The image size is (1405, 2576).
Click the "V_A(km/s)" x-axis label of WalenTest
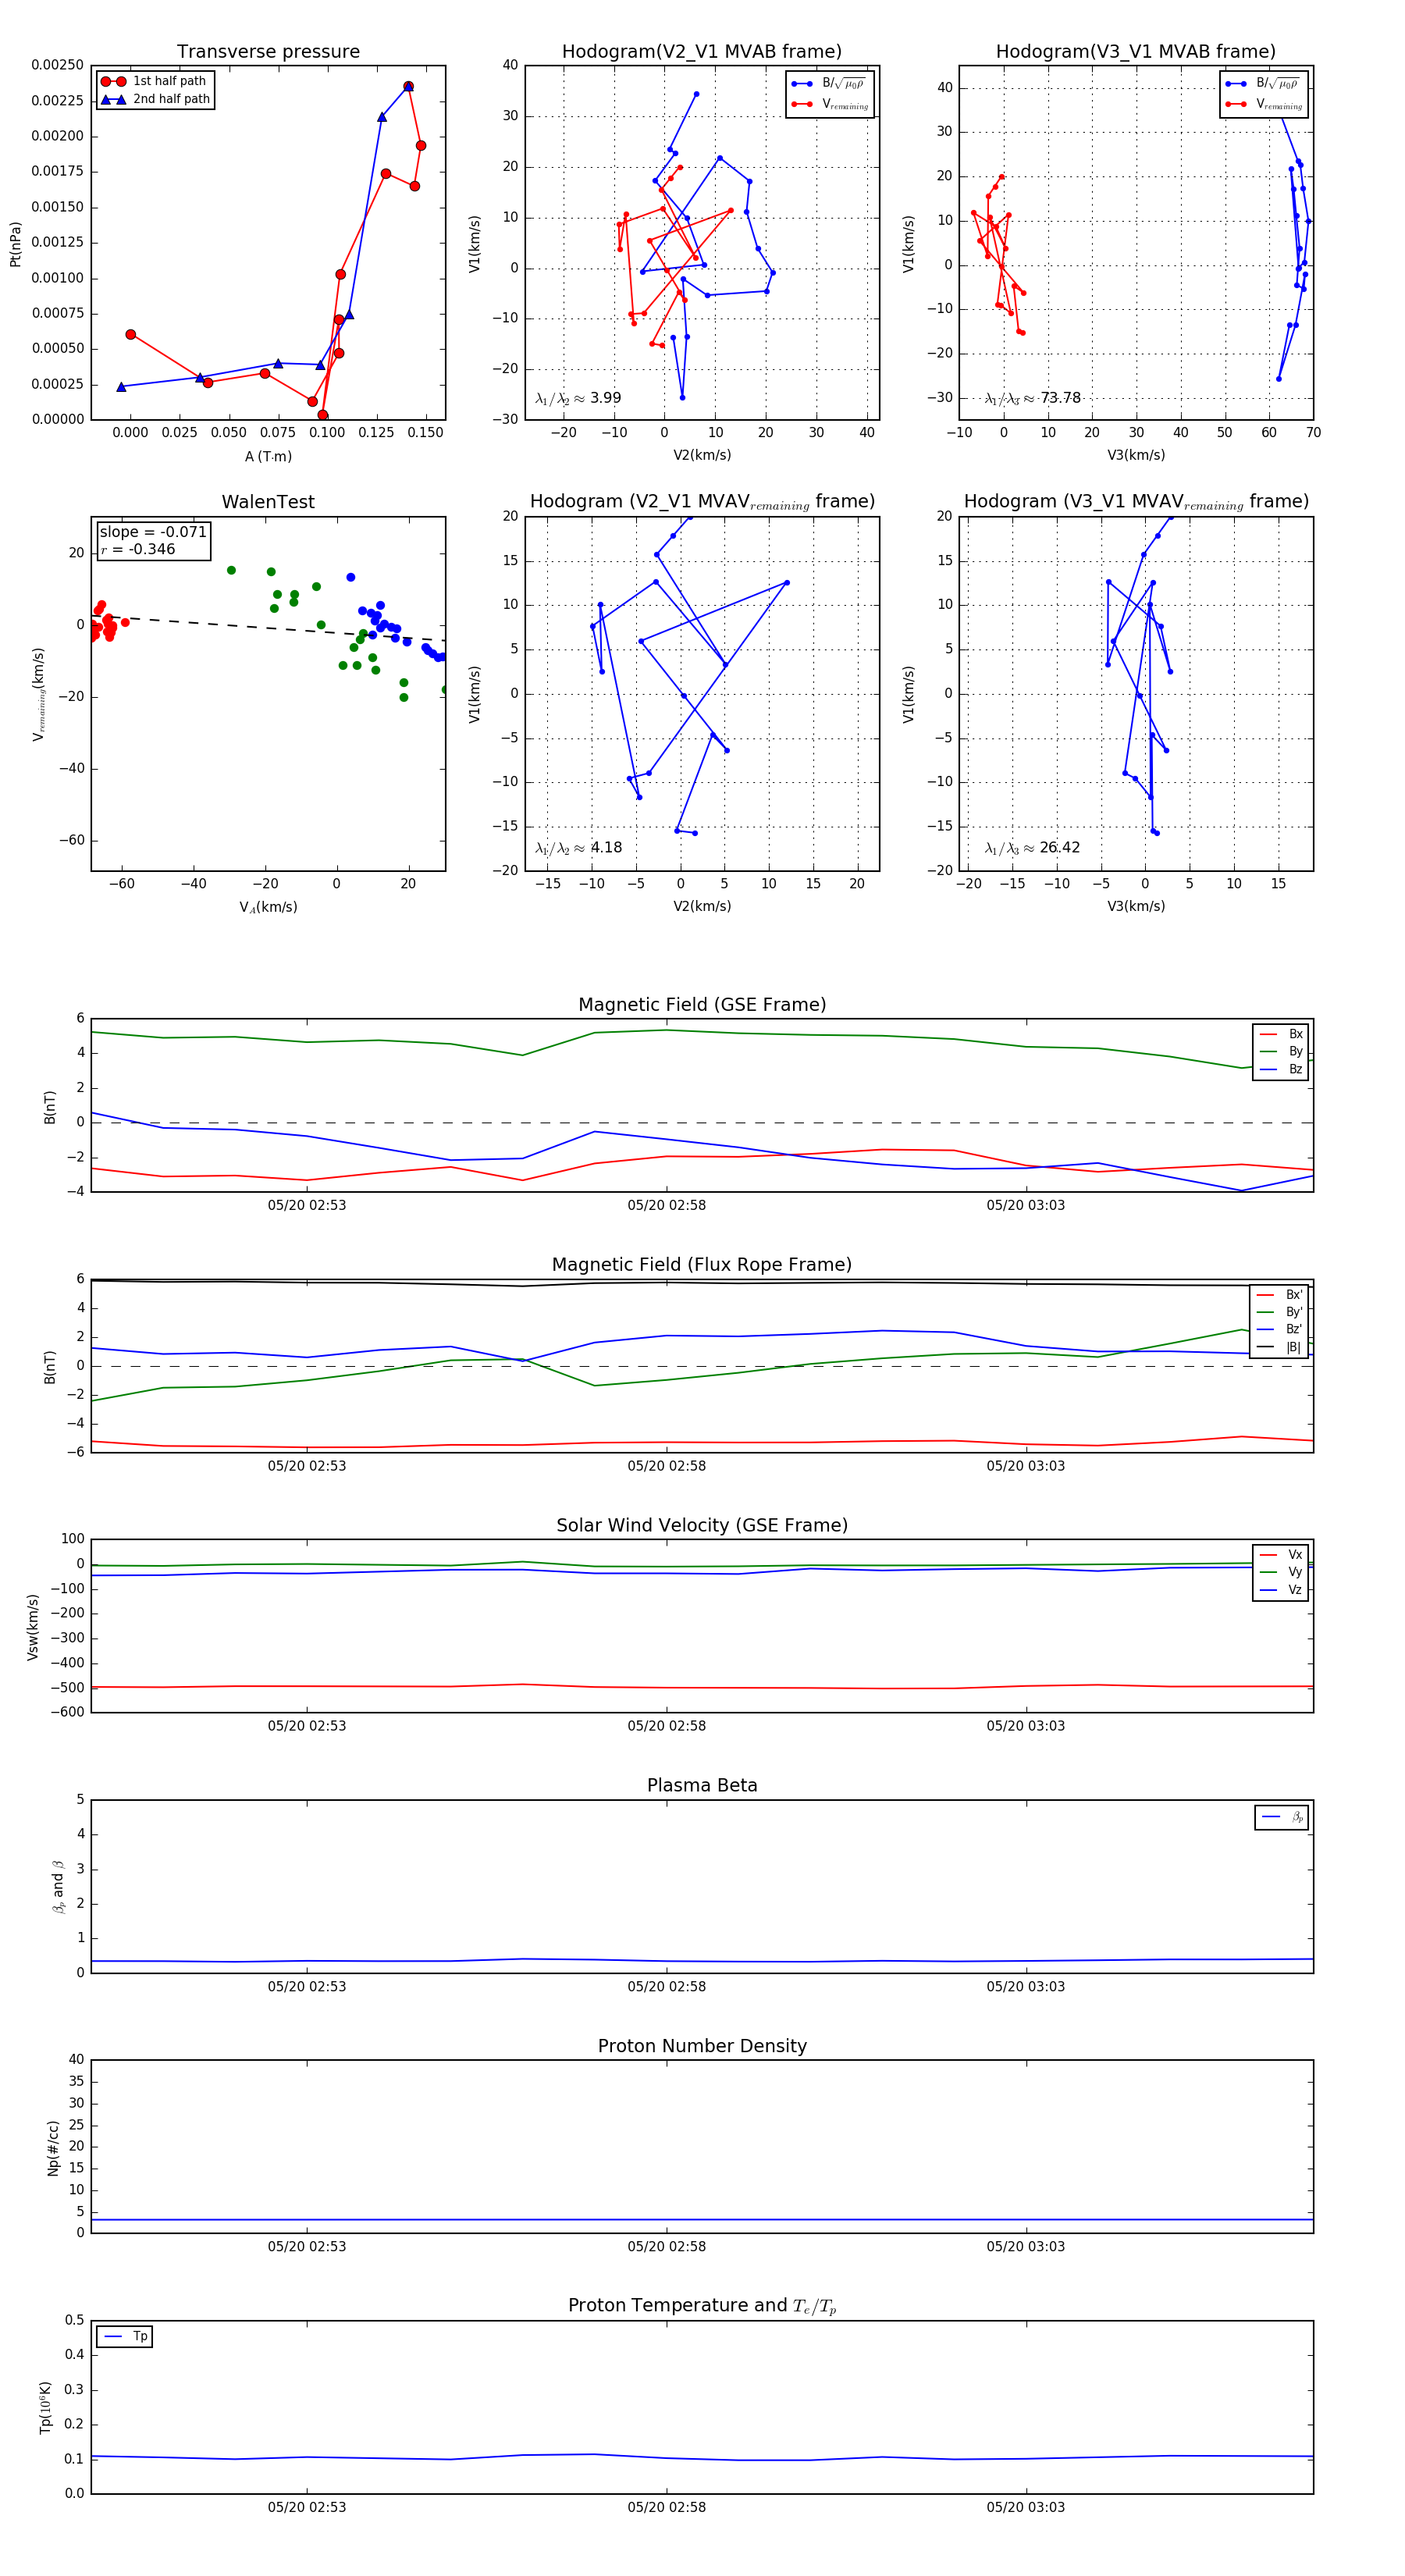268,907
